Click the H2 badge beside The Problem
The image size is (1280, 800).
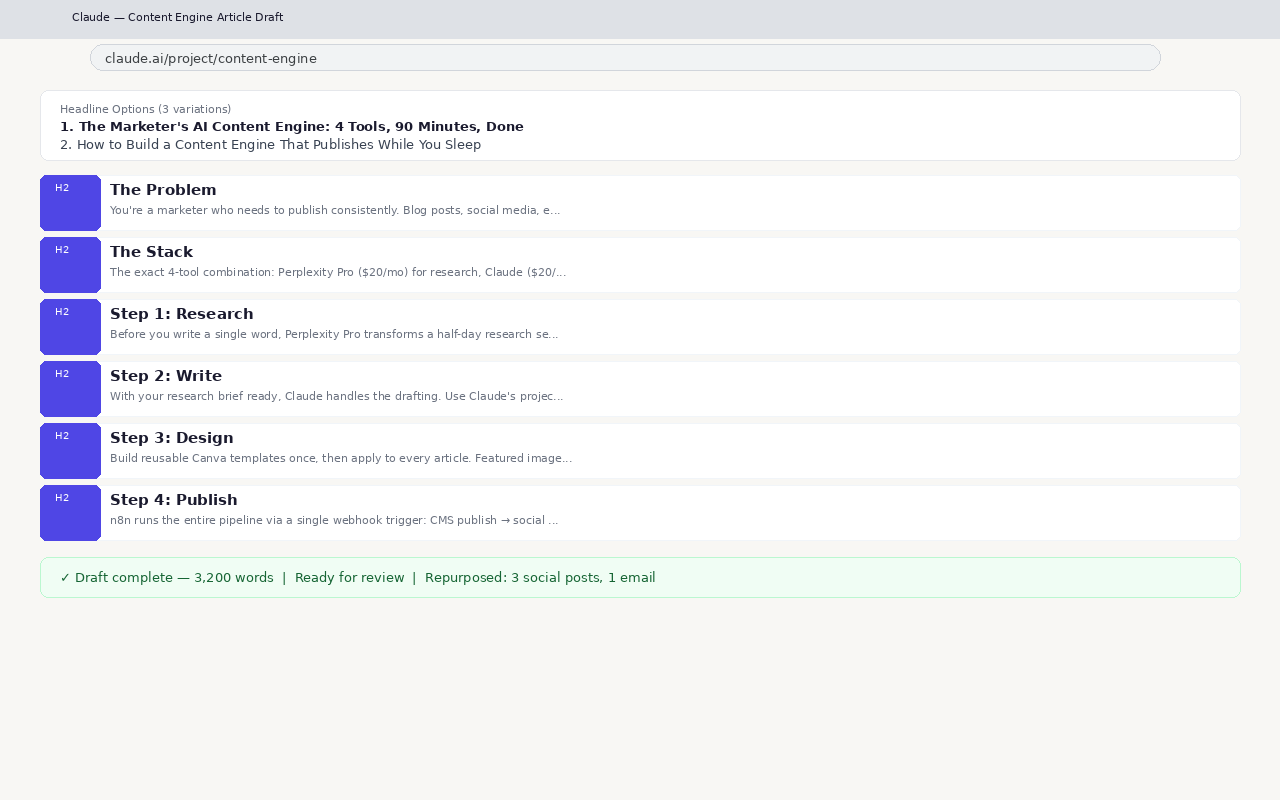coord(70,203)
